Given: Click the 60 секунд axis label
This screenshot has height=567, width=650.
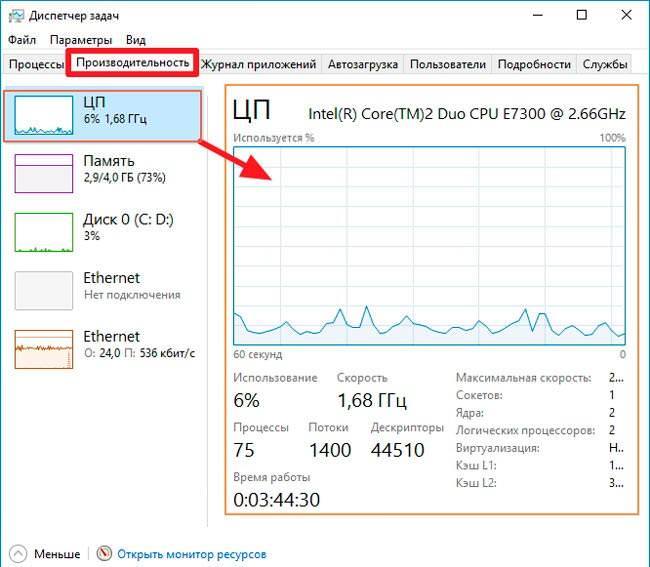Looking at the screenshot, I should point(257,354).
